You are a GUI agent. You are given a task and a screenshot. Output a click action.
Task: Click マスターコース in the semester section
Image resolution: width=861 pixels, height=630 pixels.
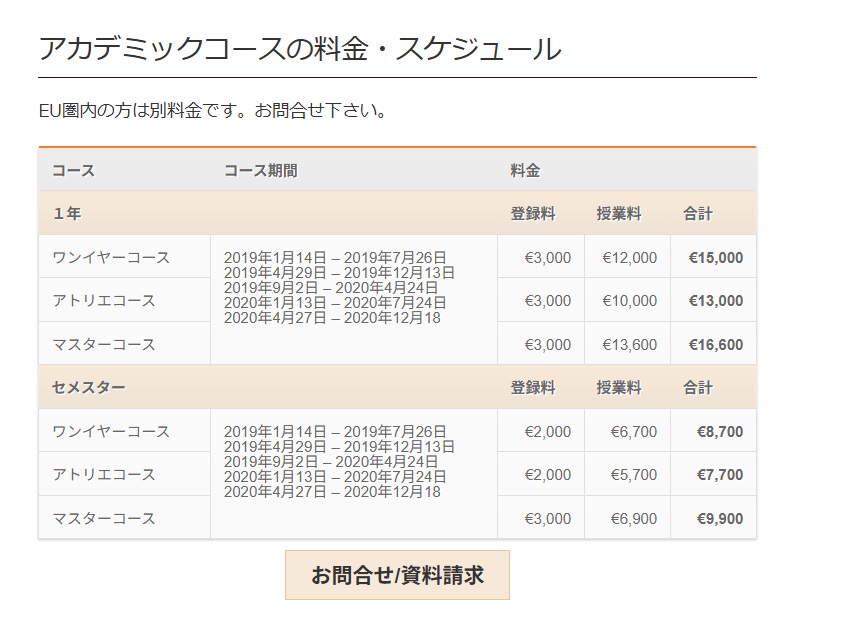pos(104,518)
